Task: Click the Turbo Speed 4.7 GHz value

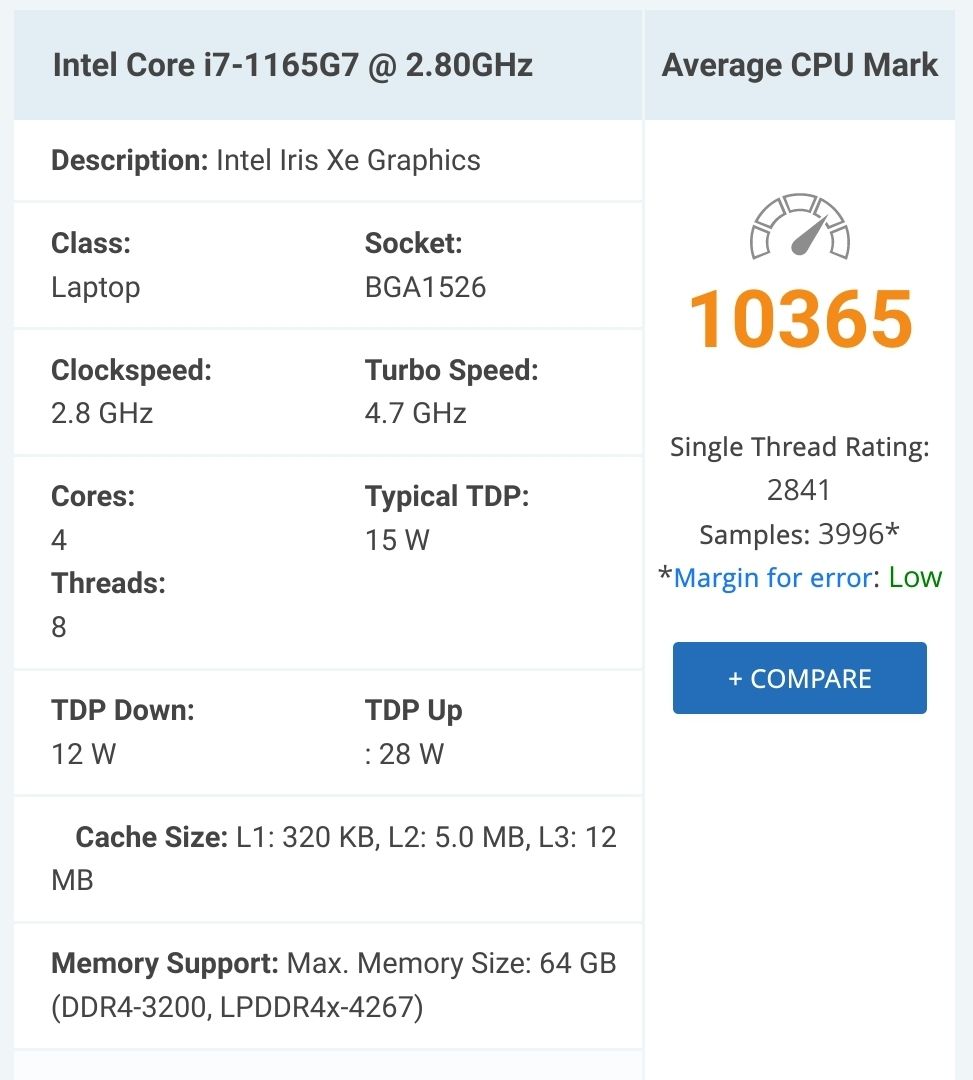Action: [416, 414]
